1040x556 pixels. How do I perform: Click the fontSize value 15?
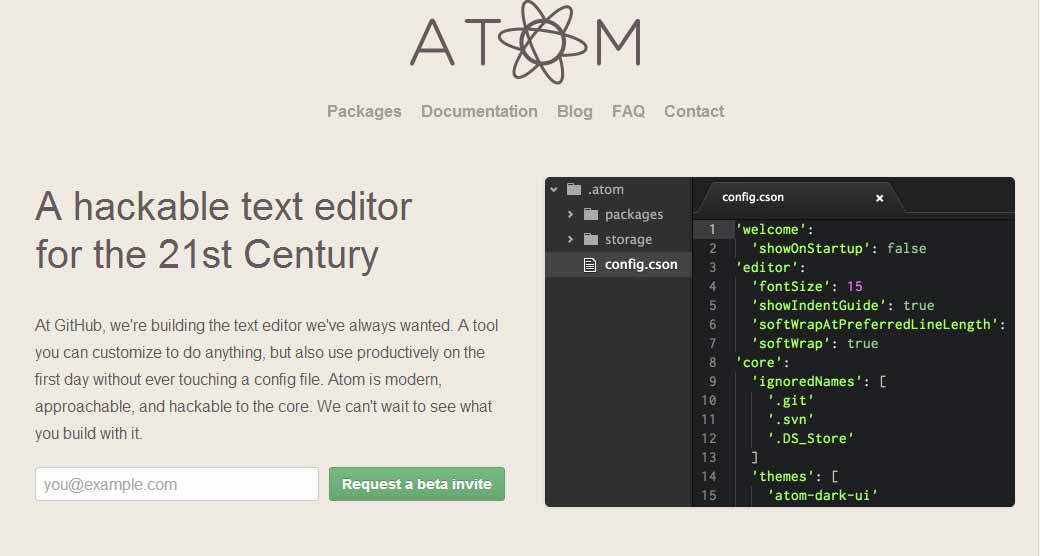click(854, 287)
